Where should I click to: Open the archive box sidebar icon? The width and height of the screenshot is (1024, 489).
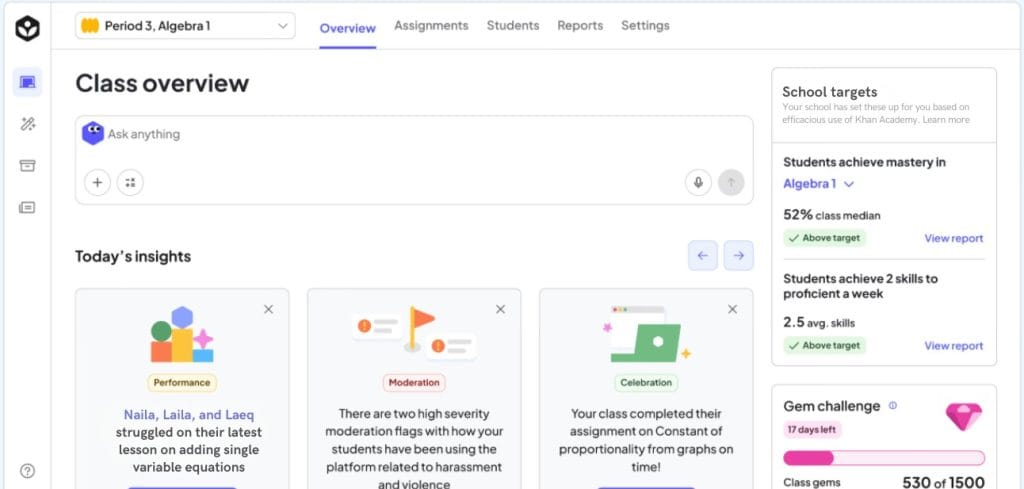tap(27, 166)
